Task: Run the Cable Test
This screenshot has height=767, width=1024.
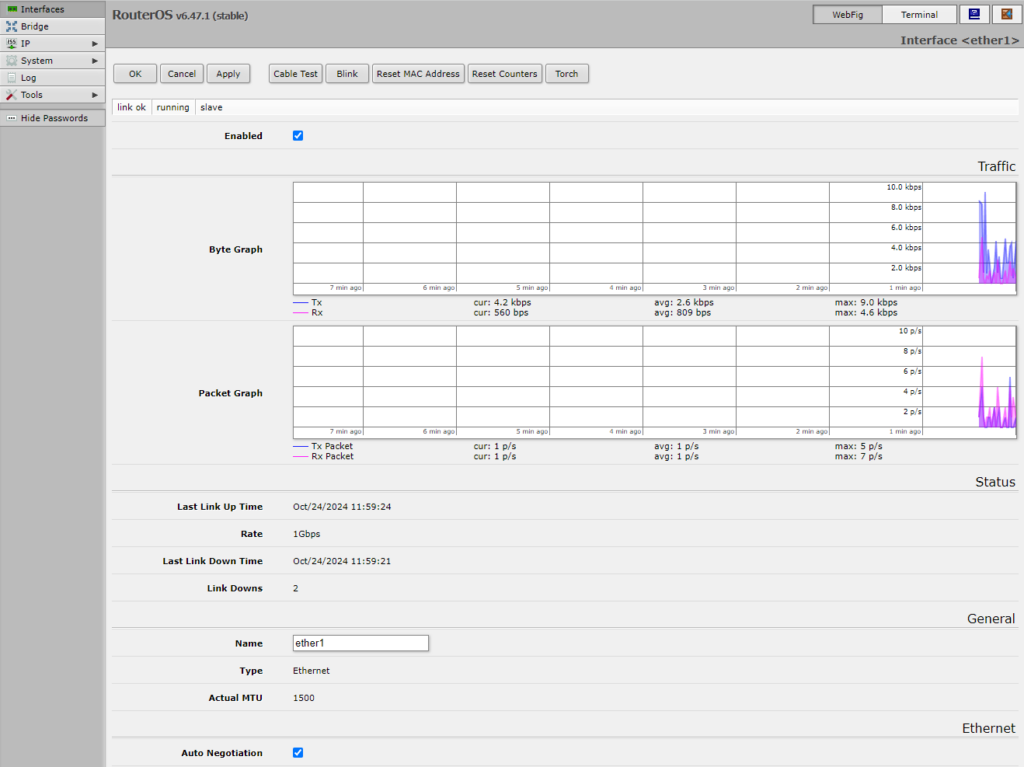Action: coord(295,74)
